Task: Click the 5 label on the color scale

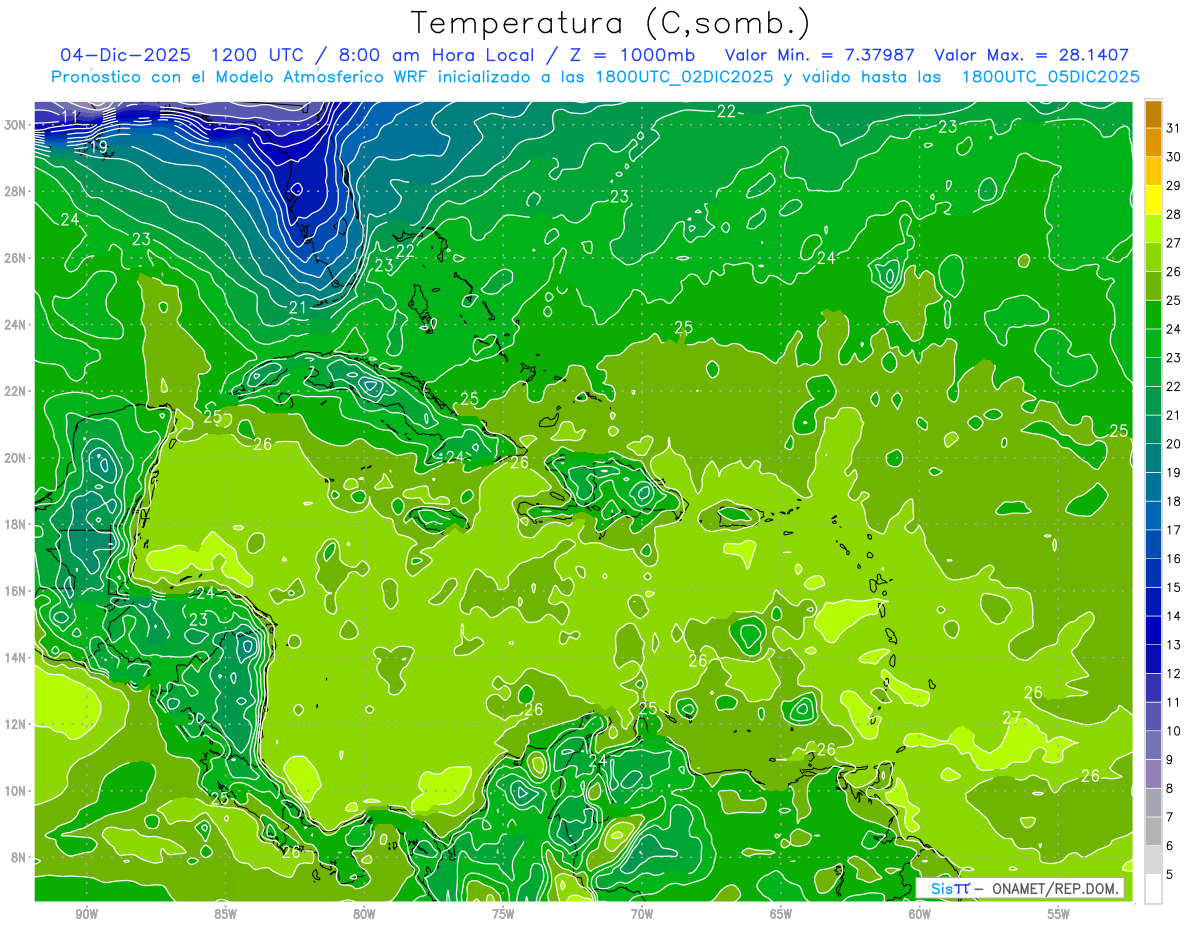Action: 1169,875
